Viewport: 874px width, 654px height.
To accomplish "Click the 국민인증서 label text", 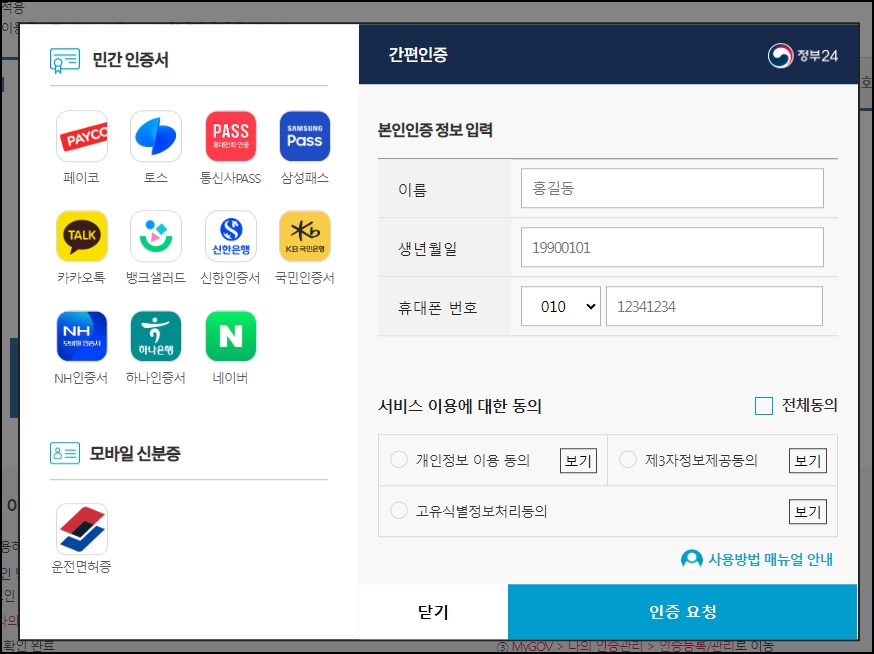I will (305, 278).
